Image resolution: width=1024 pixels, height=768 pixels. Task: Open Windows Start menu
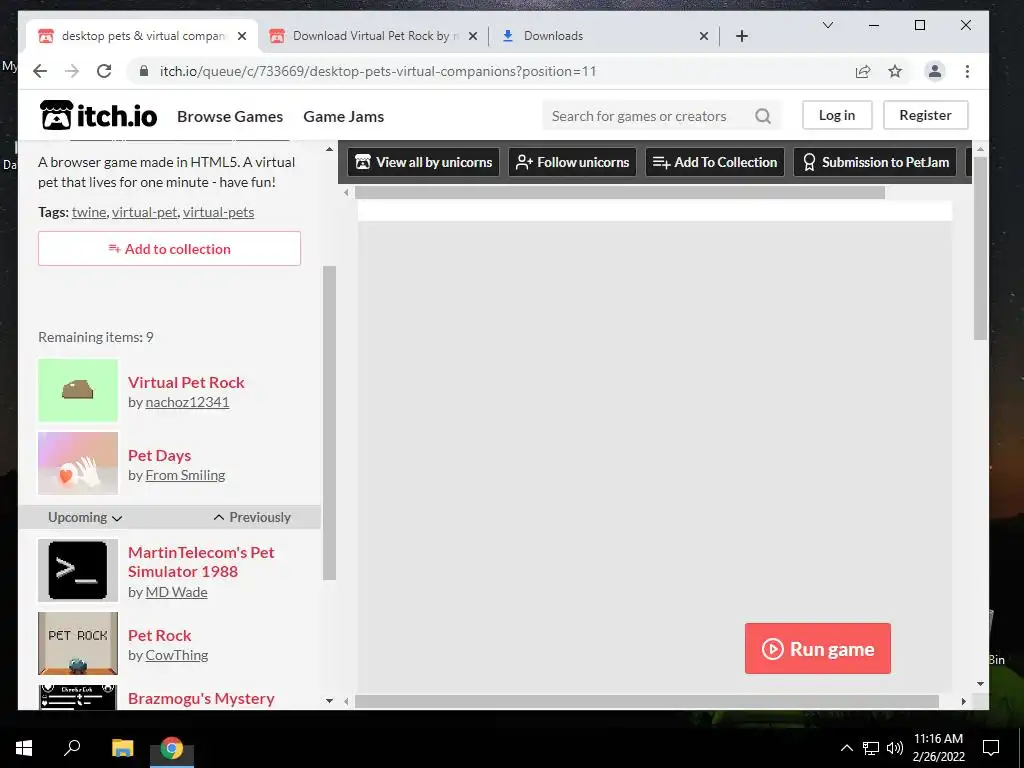pyautogui.click(x=24, y=748)
